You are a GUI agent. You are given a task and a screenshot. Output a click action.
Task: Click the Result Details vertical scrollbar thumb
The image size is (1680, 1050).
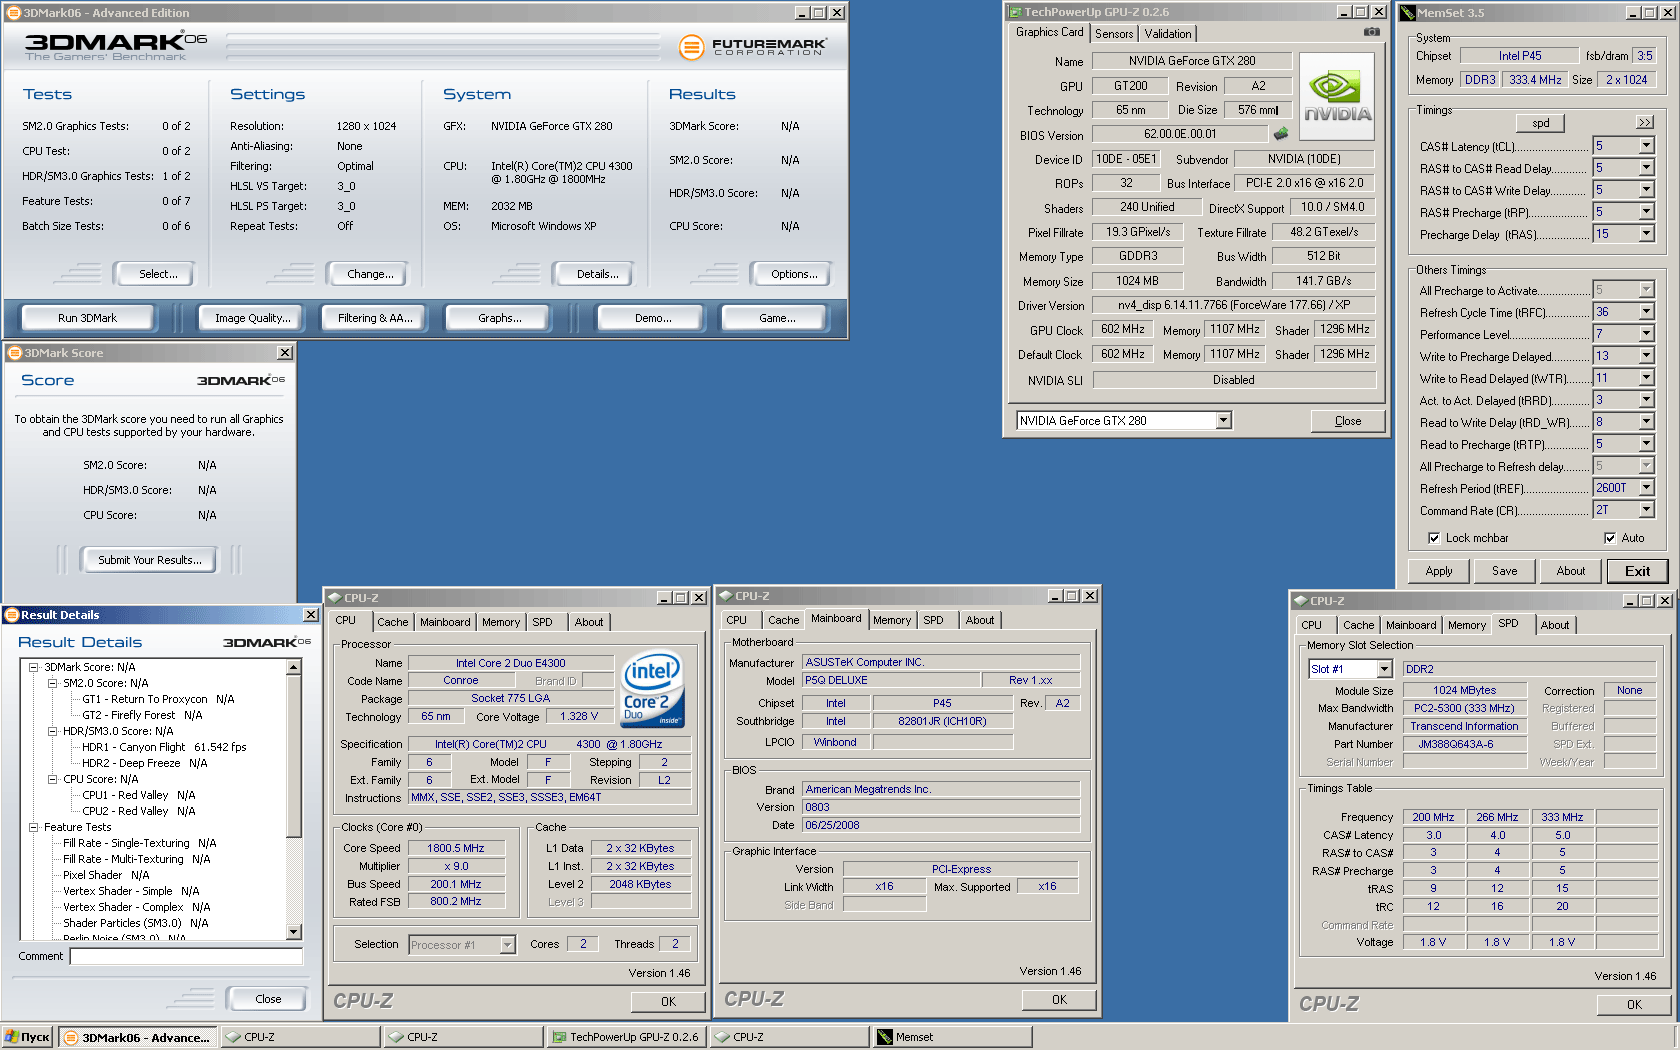tap(294, 755)
